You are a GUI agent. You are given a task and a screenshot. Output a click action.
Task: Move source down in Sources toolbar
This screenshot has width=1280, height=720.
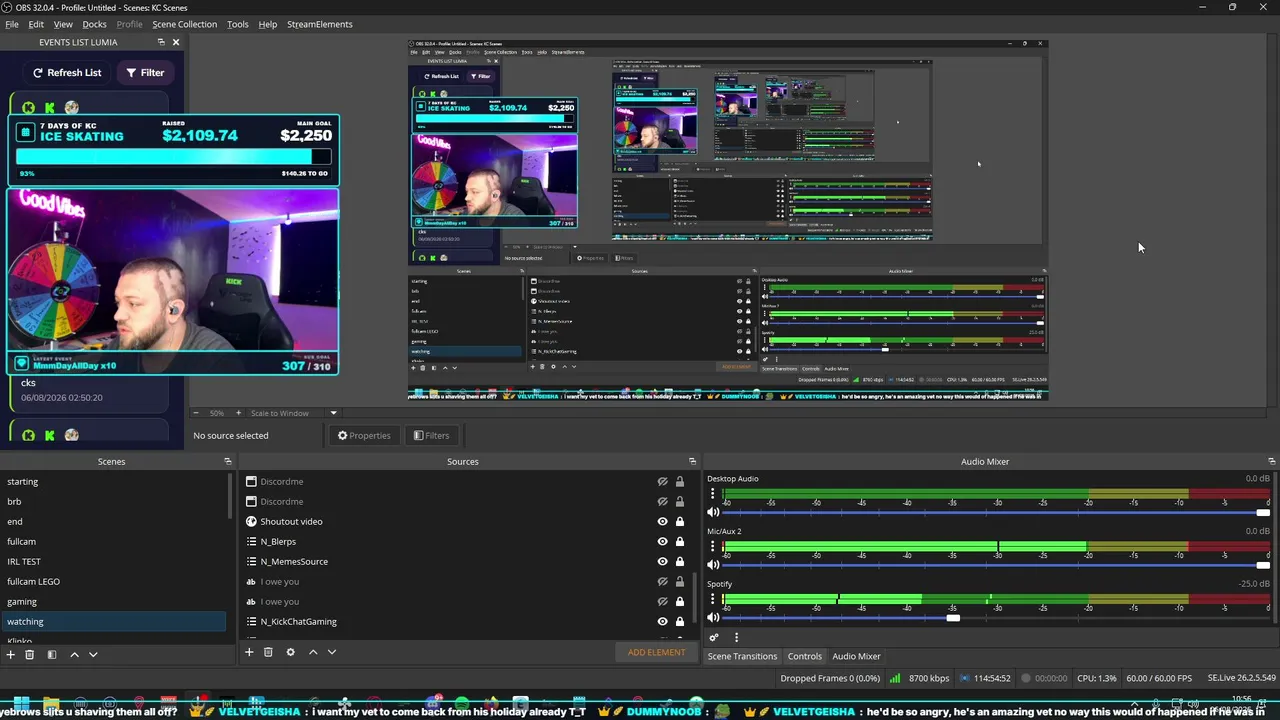332,652
